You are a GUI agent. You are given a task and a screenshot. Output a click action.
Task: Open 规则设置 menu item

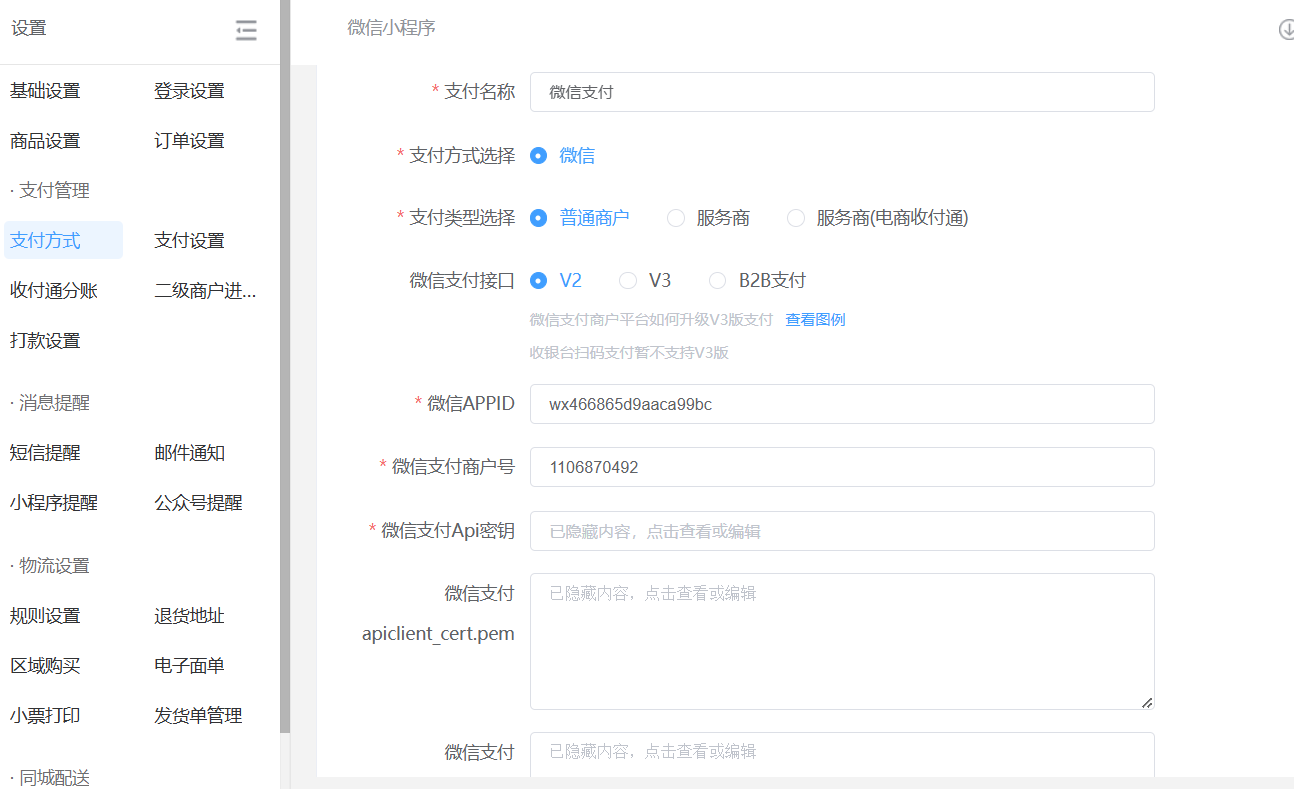click(45, 616)
